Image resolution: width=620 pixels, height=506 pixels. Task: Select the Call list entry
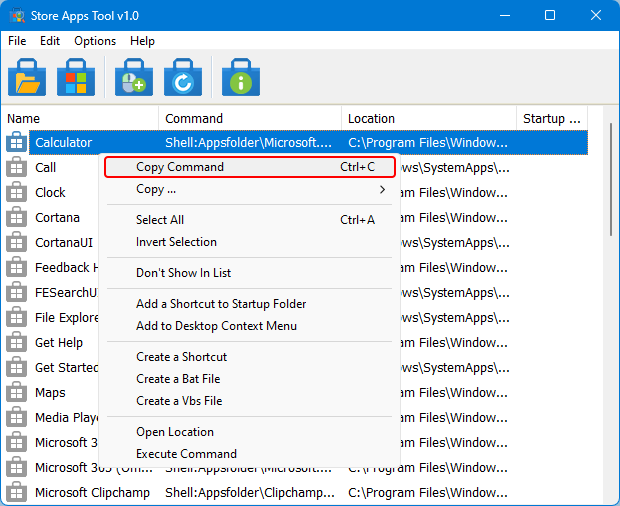[x=45, y=167]
